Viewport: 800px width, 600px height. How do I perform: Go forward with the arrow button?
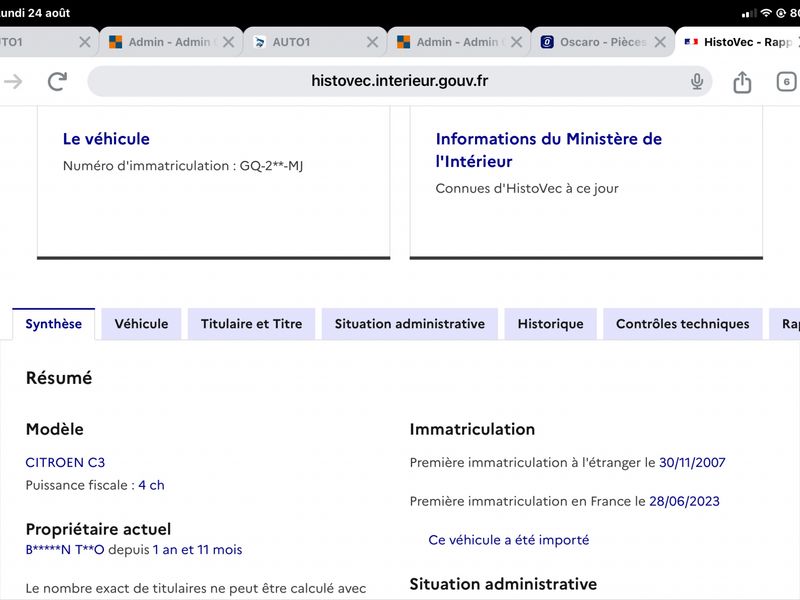pos(13,81)
